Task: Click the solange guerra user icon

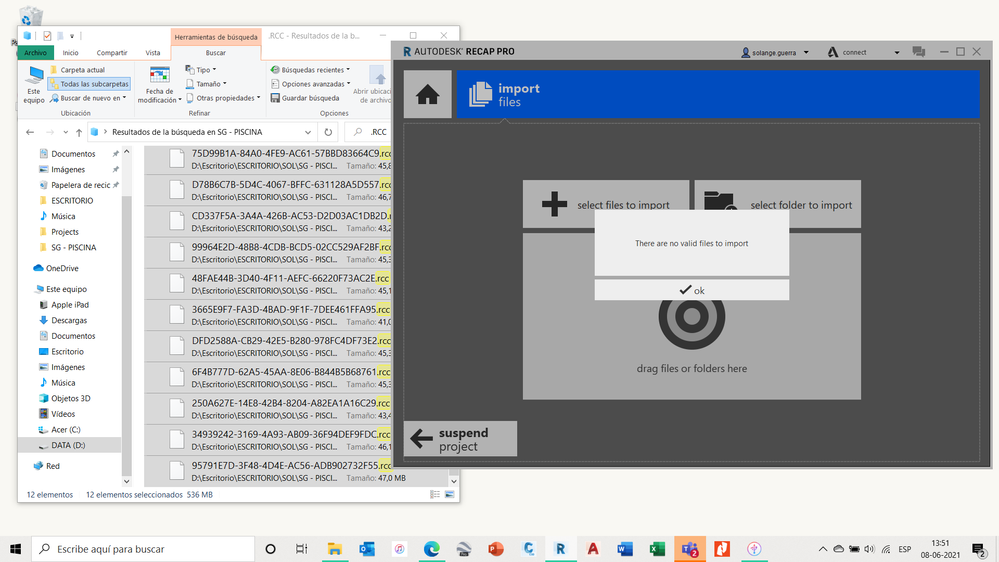Action: pyautogui.click(x=745, y=52)
